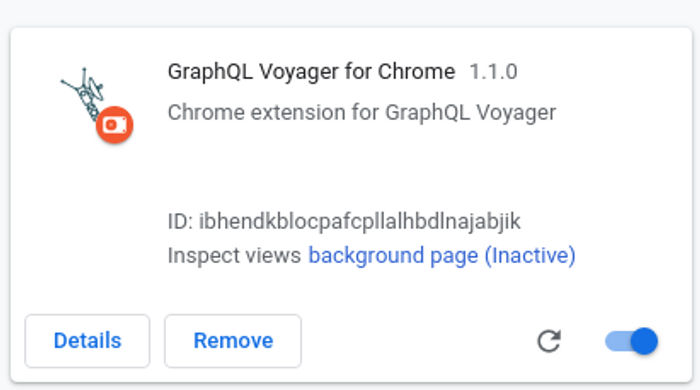This screenshot has height=390, width=700.
Task: Reload the GraphQL Voyager extension
Action: [x=549, y=341]
